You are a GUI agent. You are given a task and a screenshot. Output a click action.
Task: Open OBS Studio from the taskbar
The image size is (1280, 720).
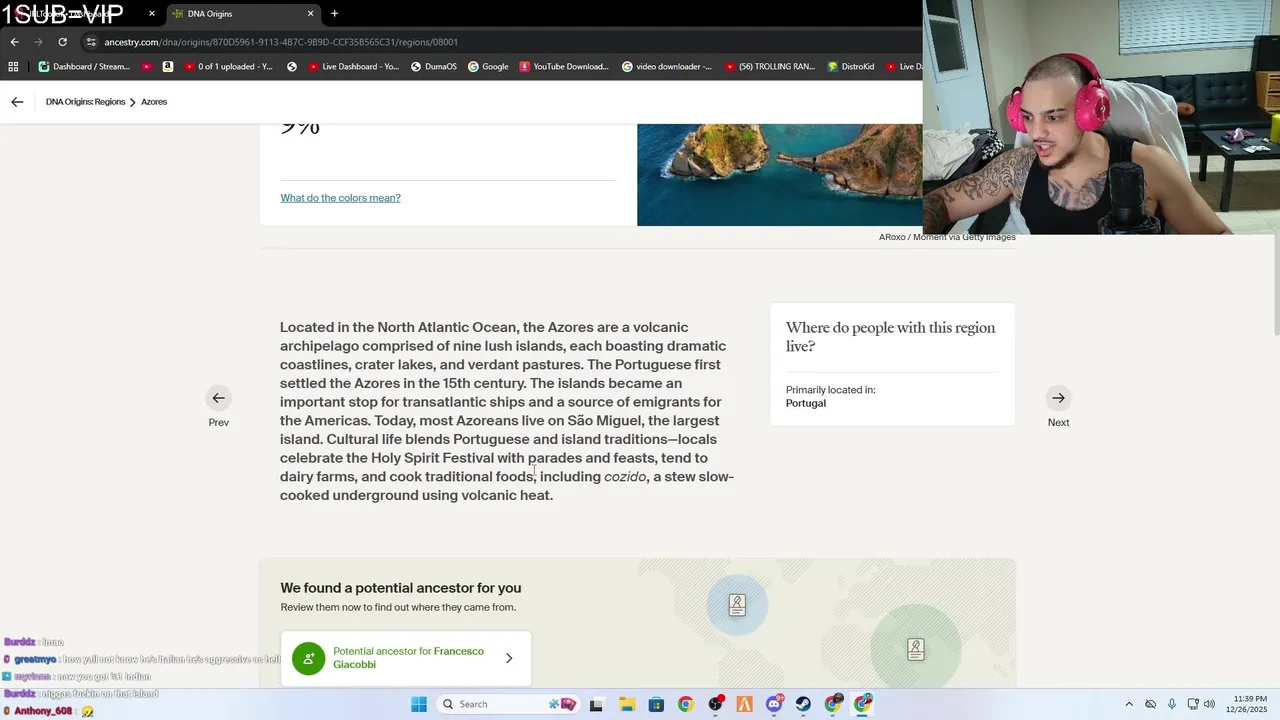[715, 704]
